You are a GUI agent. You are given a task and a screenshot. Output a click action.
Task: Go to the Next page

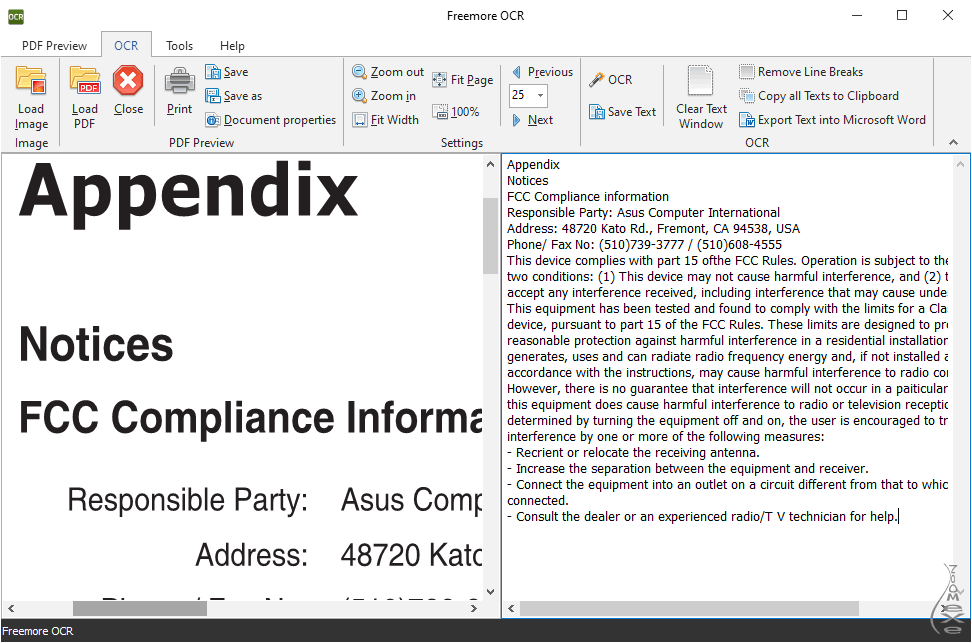point(532,120)
